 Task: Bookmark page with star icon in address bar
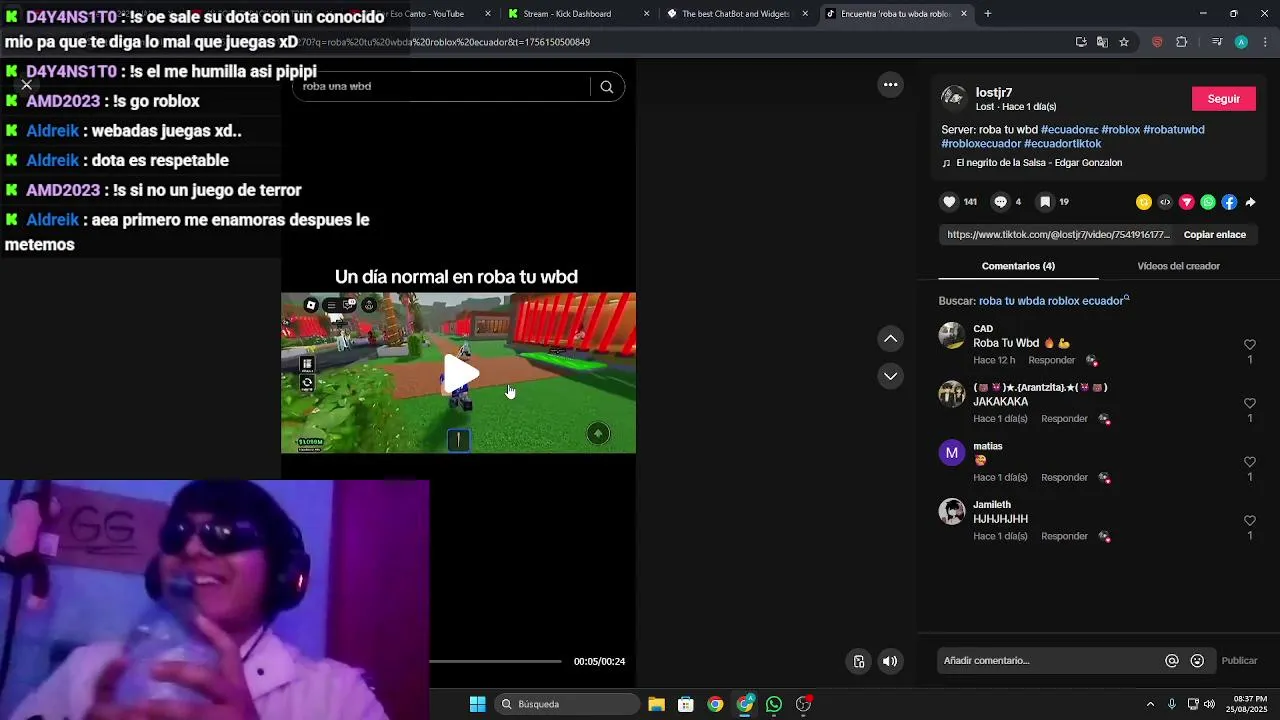[1124, 42]
